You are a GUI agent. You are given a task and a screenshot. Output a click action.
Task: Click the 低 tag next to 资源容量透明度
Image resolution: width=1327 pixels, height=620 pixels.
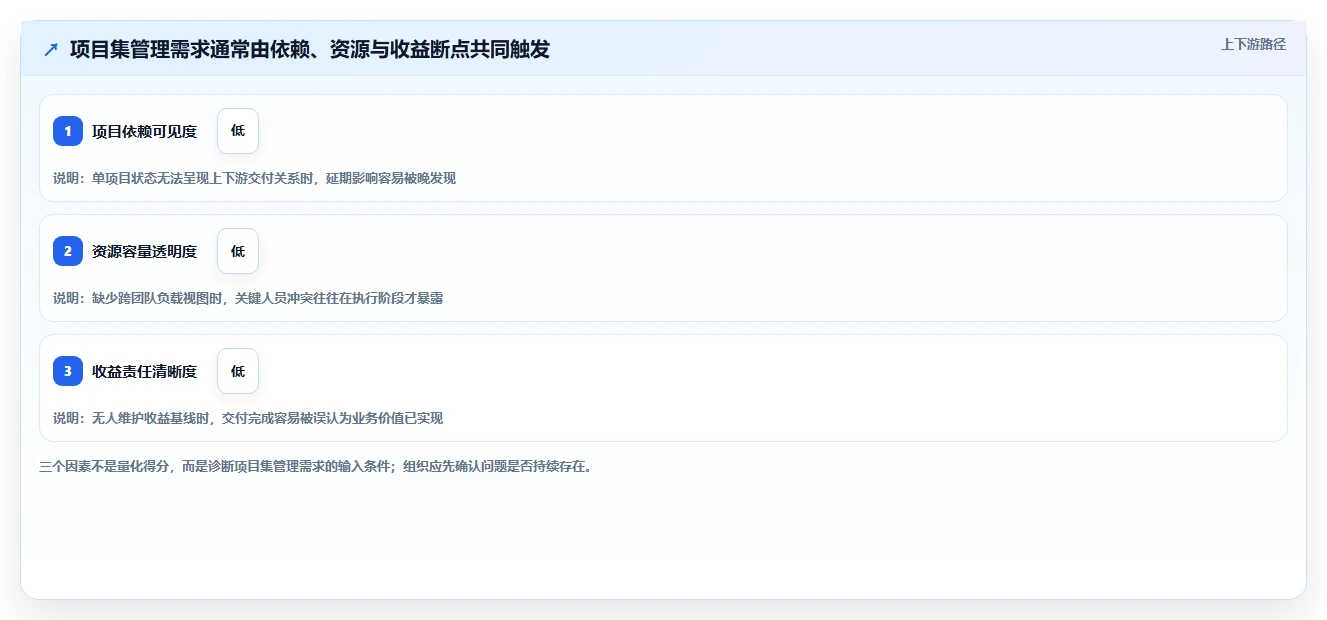tap(238, 251)
